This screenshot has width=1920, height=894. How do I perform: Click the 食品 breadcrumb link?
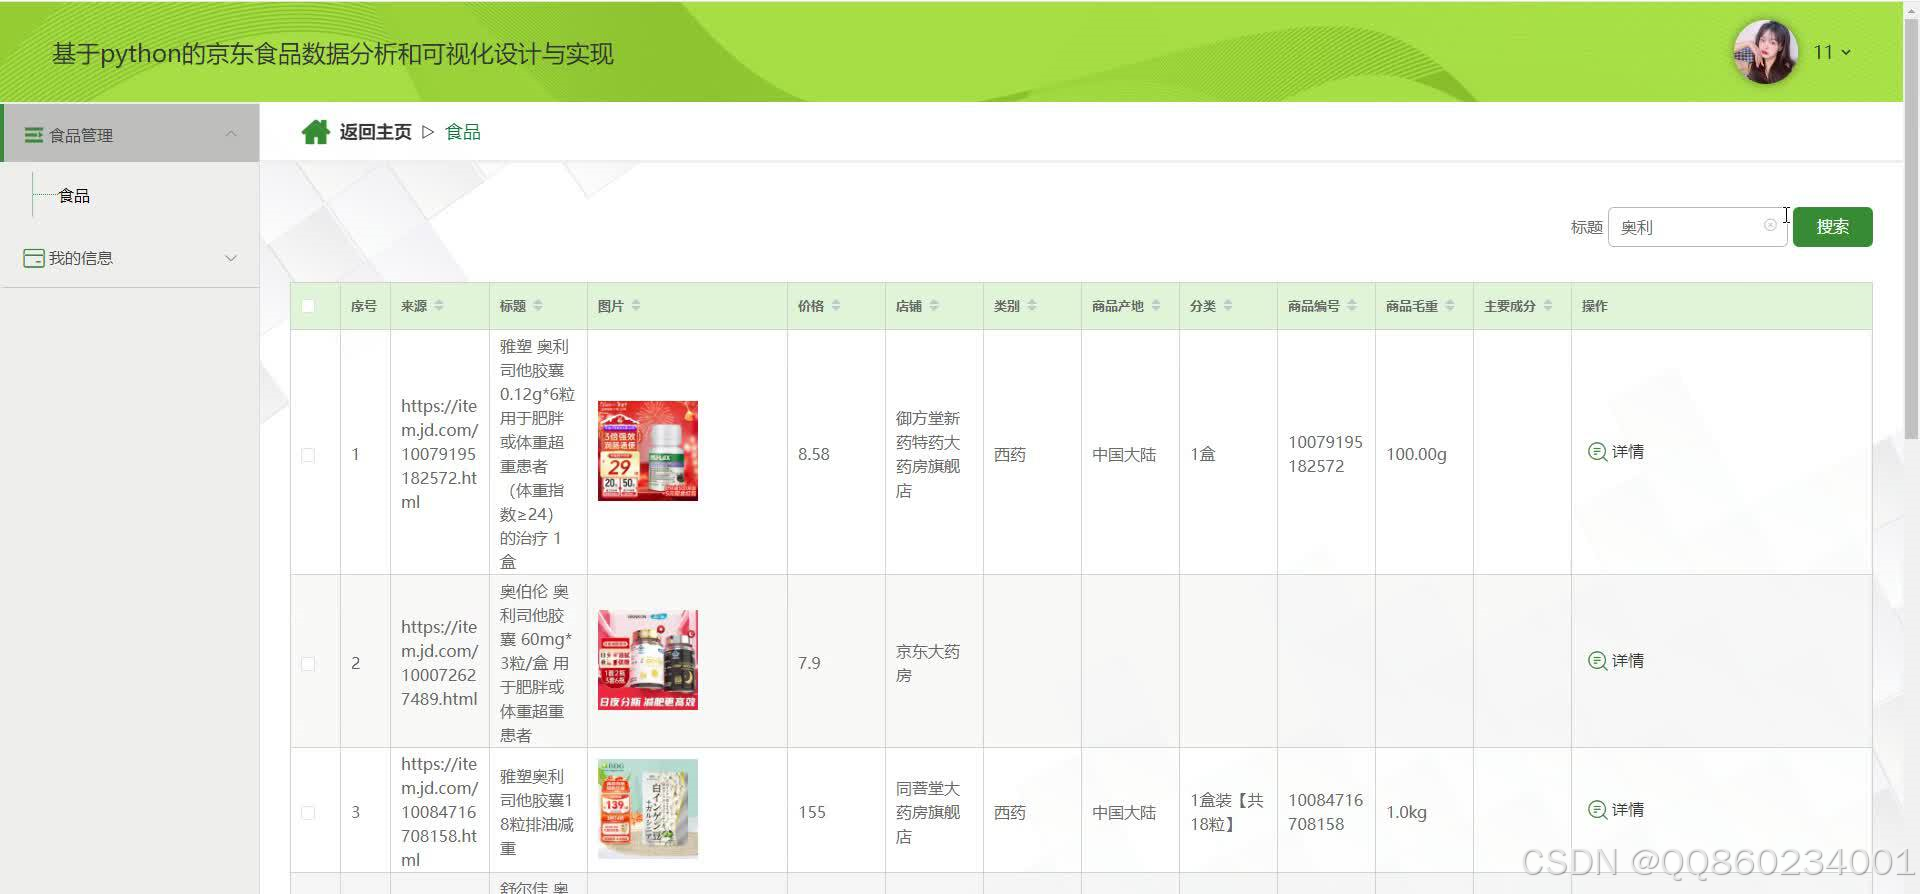[463, 132]
